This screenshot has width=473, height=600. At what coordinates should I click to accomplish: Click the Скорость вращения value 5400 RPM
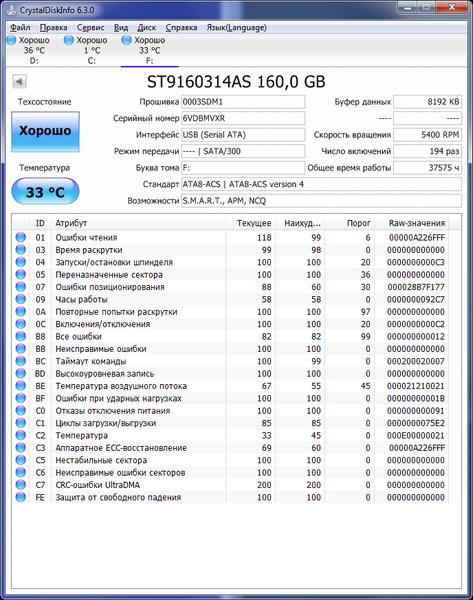click(x=427, y=135)
